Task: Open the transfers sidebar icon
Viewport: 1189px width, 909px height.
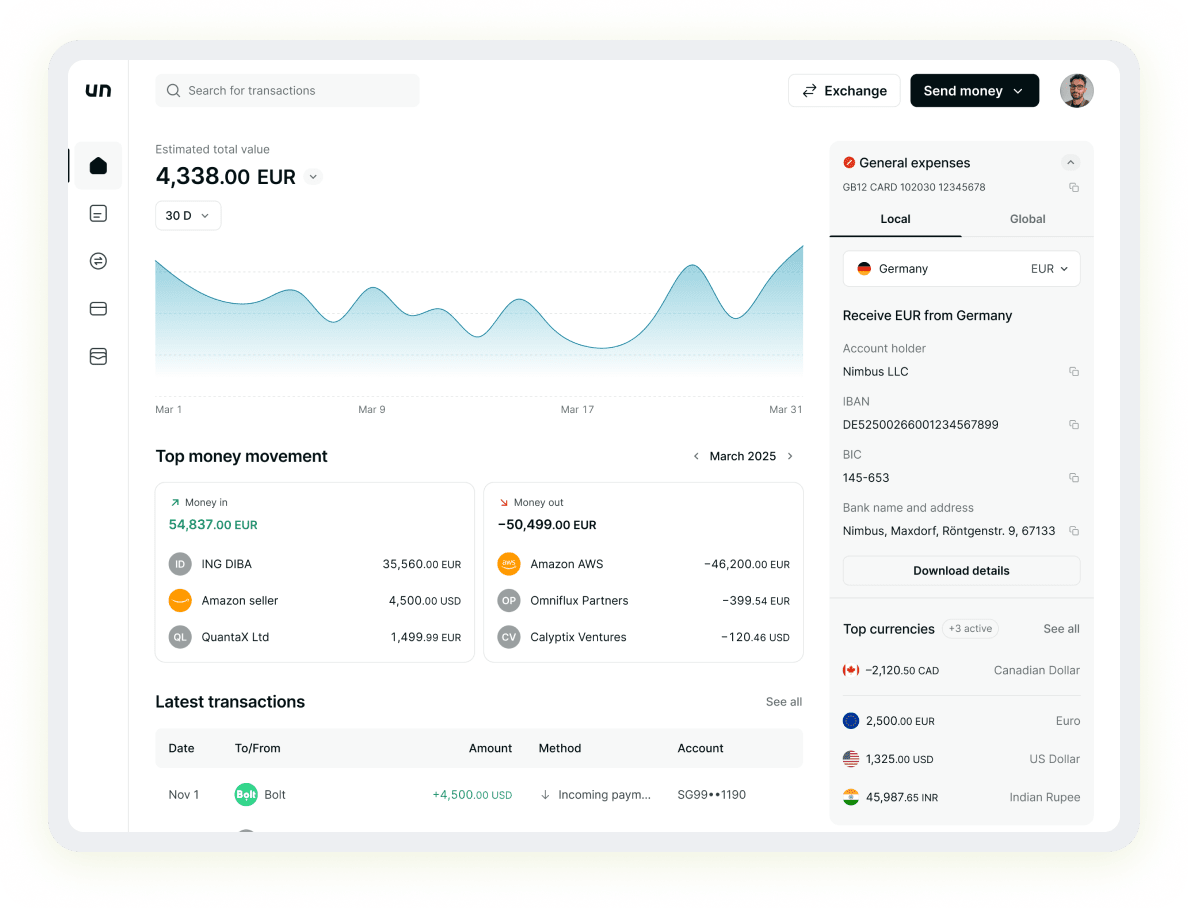Action: [98, 261]
